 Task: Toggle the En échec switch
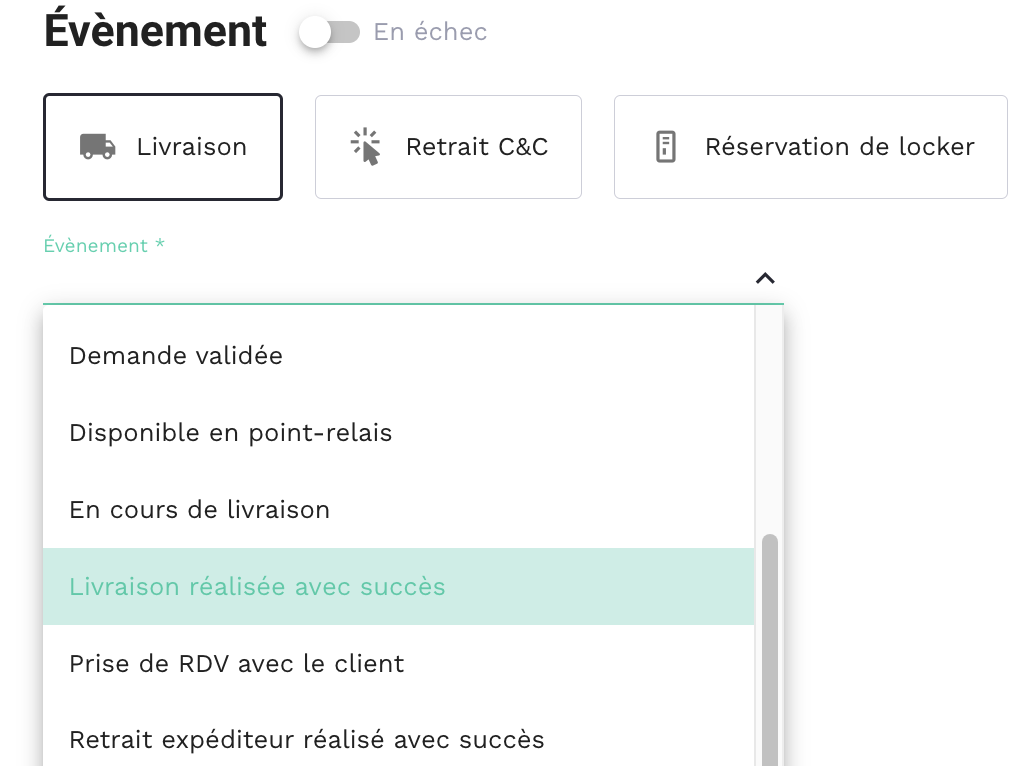[329, 33]
